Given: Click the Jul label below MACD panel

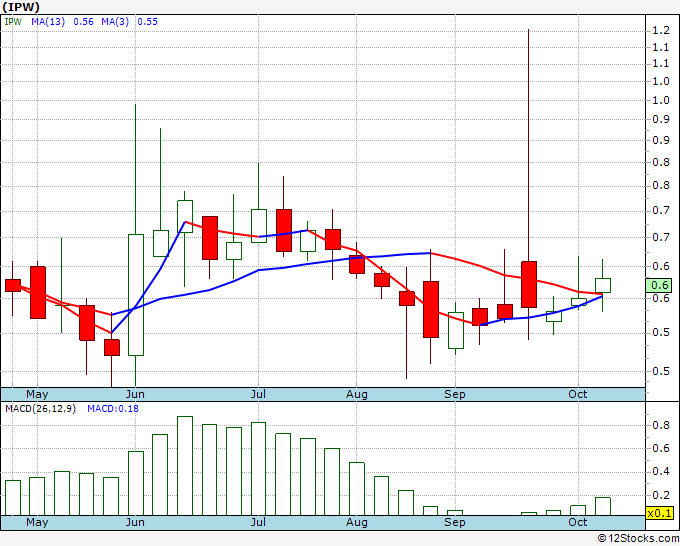Looking at the screenshot, I should (x=259, y=523).
